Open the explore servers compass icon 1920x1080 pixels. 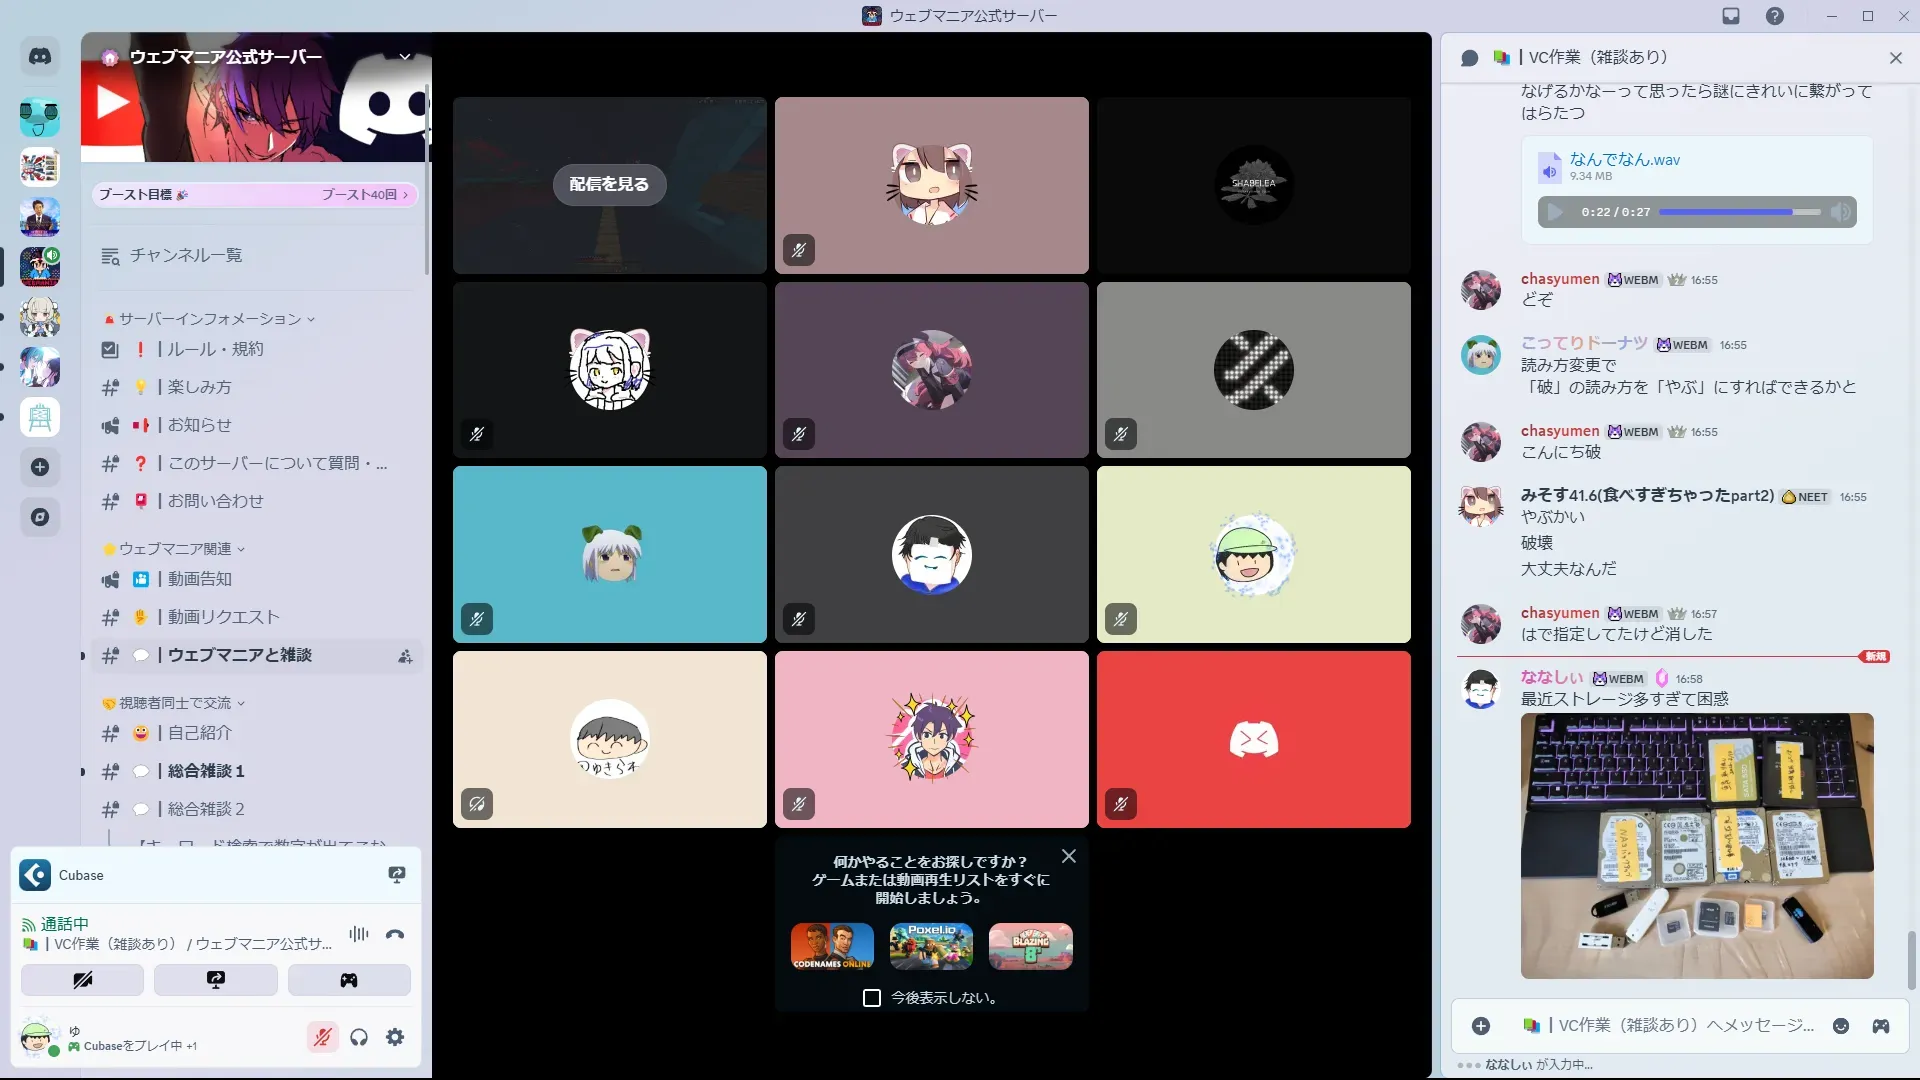coord(40,517)
